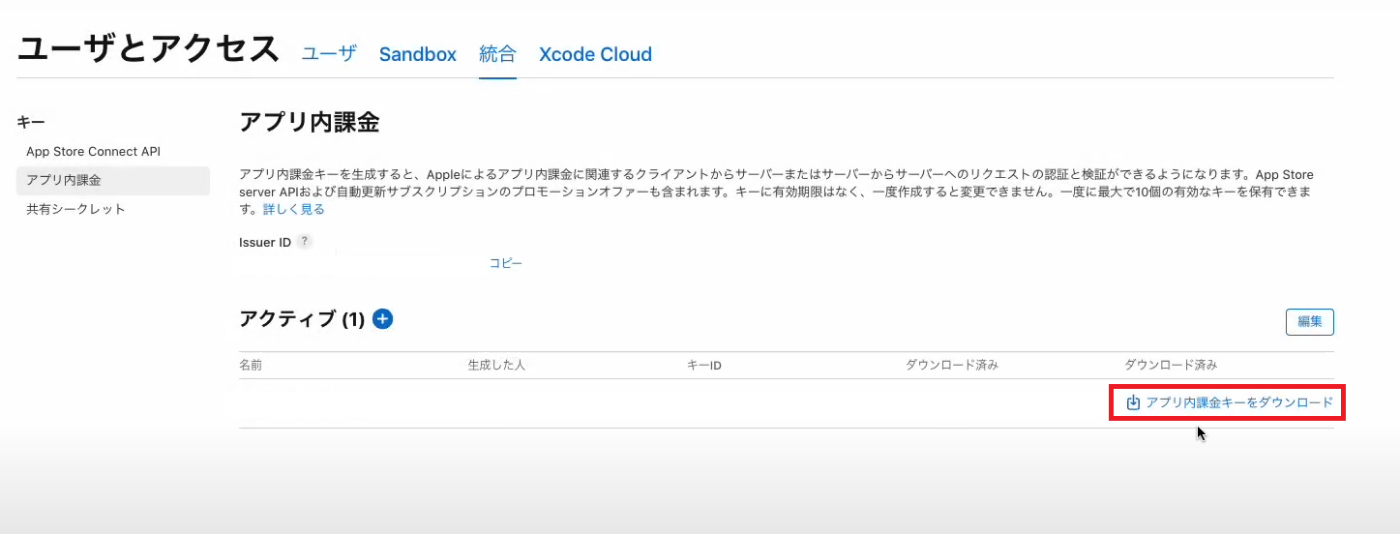
Task: Click the アプリ内課金 section heading
Action: pos(310,123)
